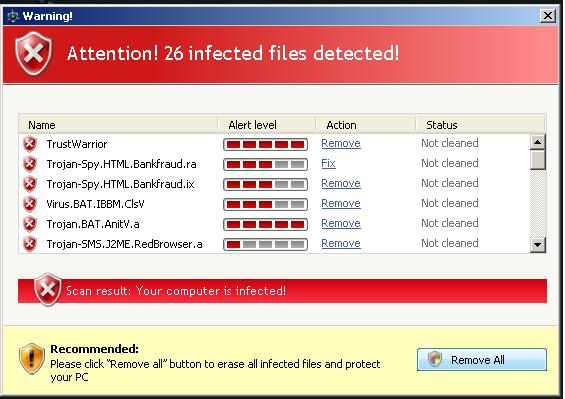Click the Warning title bar app icon
This screenshot has height=399, width=565.
click(13, 16)
